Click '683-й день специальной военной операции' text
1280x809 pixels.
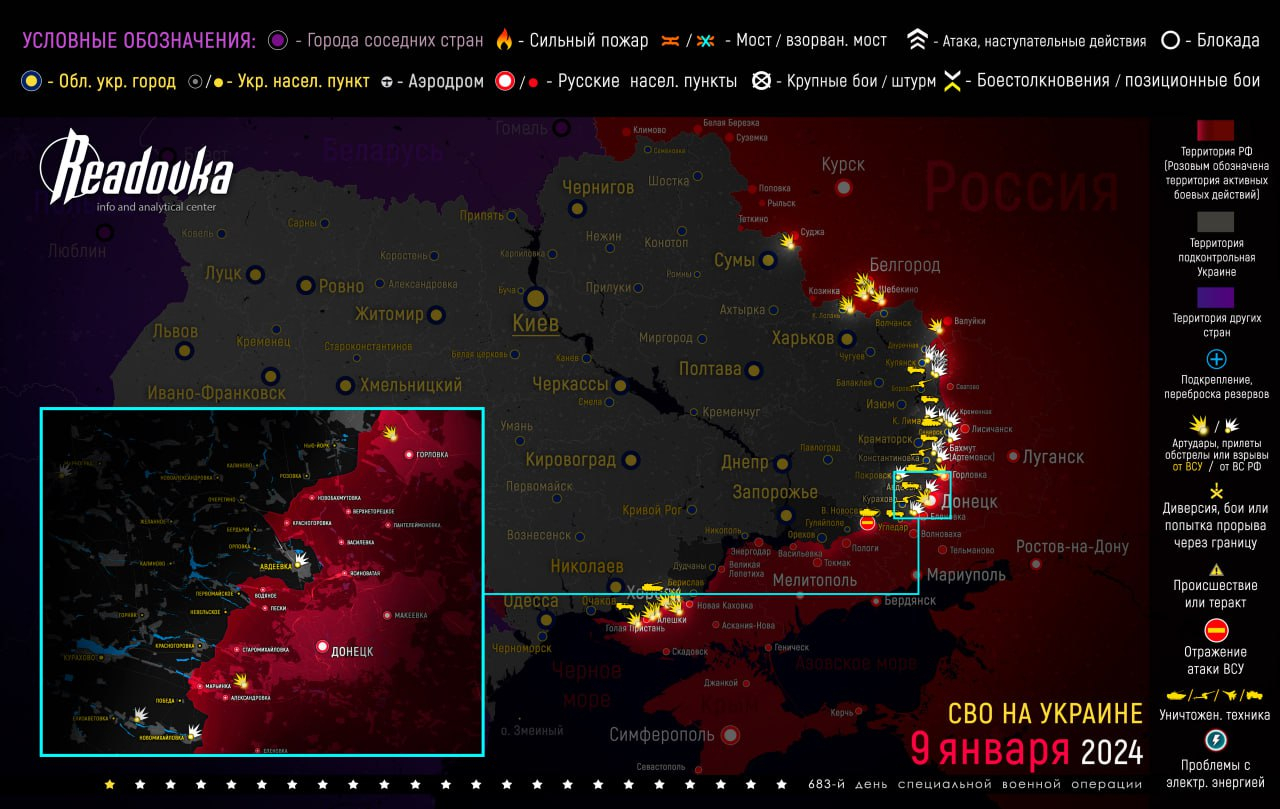[975, 784]
